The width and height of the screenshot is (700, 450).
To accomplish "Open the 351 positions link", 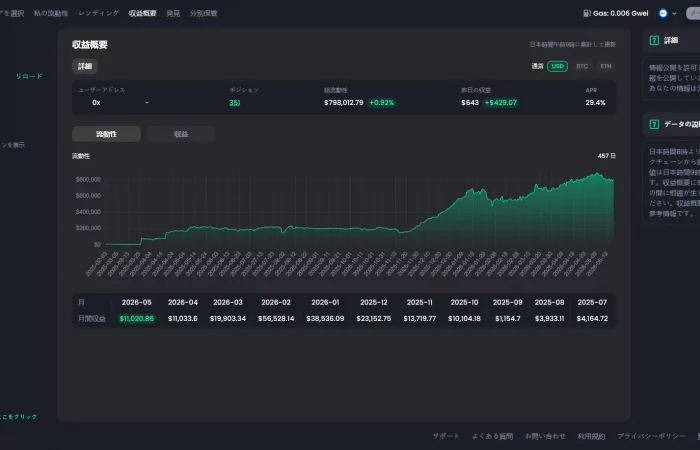I will pyautogui.click(x=234, y=103).
